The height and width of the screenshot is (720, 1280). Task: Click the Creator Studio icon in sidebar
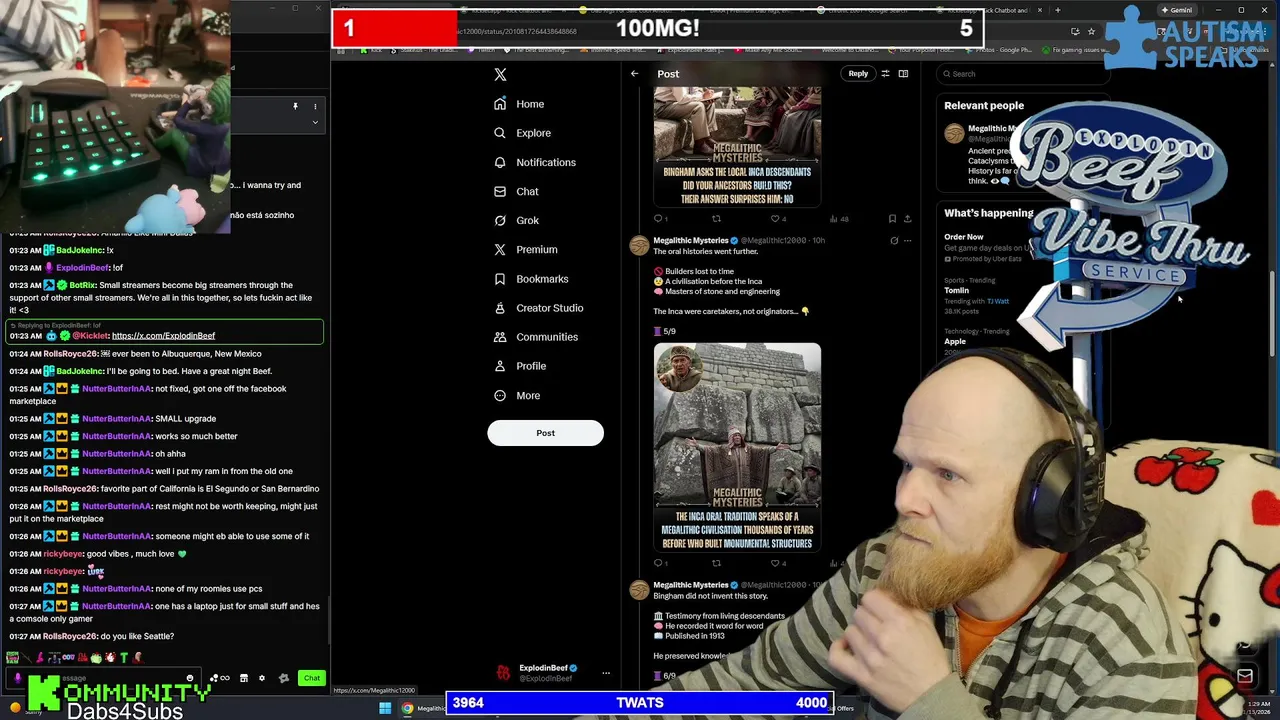point(500,308)
